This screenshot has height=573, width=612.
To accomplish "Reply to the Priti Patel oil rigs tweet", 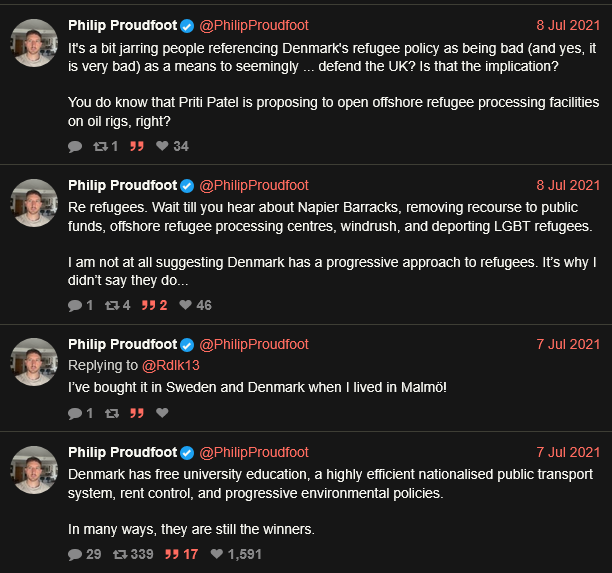I will tap(75, 146).
